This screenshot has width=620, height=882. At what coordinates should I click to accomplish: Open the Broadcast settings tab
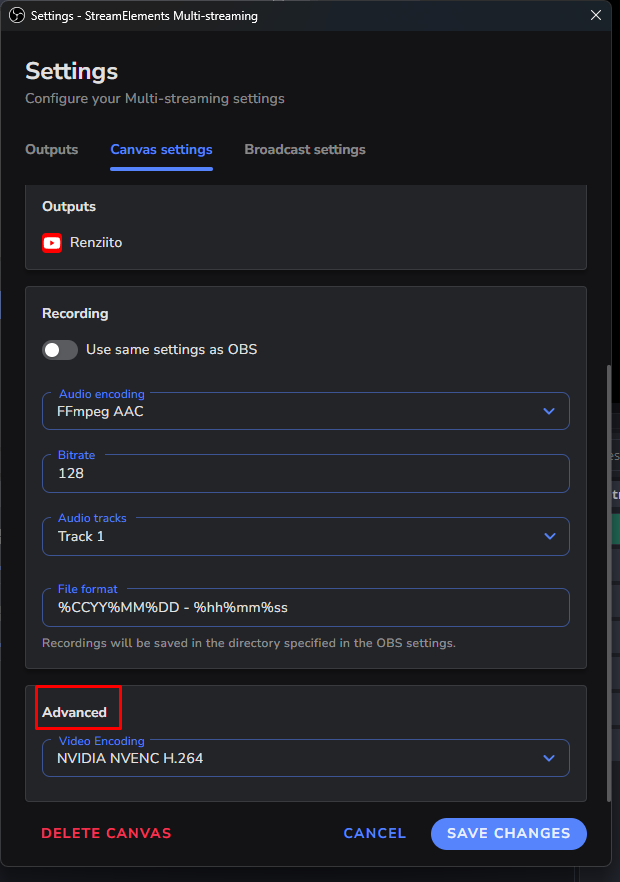pyautogui.click(x=304, y=149)
